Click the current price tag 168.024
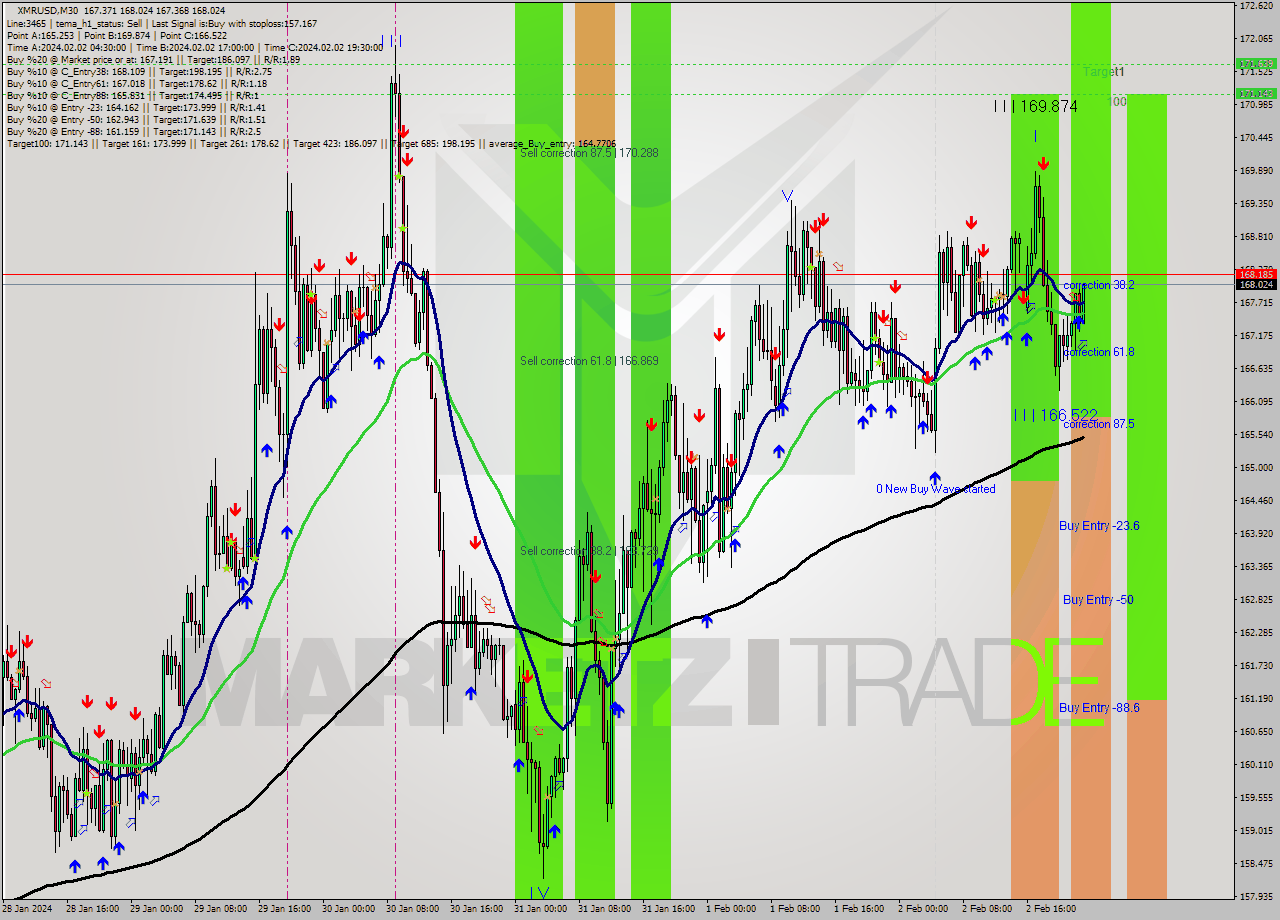Viewport: 1280px width, 920px height. click(1256, 285)
